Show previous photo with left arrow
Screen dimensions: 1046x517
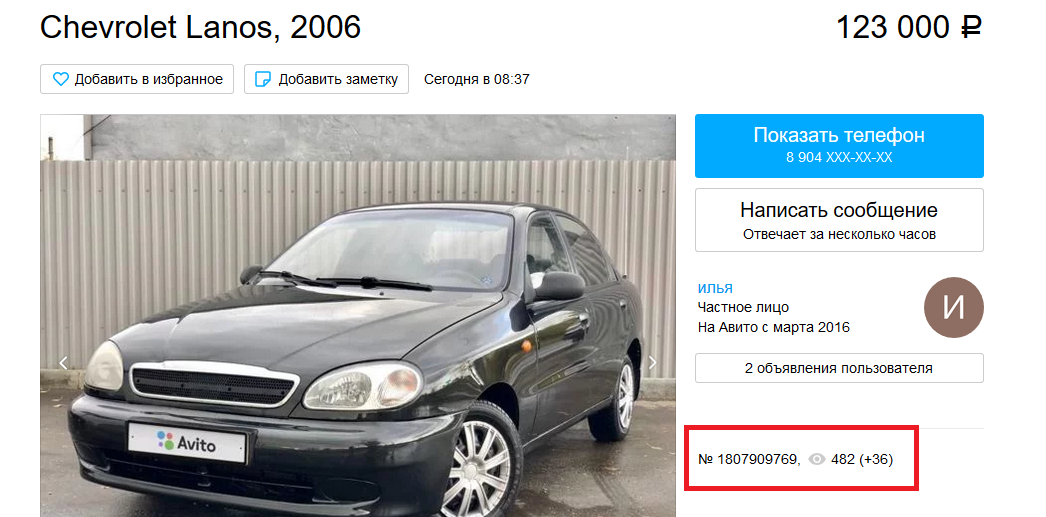63,363
